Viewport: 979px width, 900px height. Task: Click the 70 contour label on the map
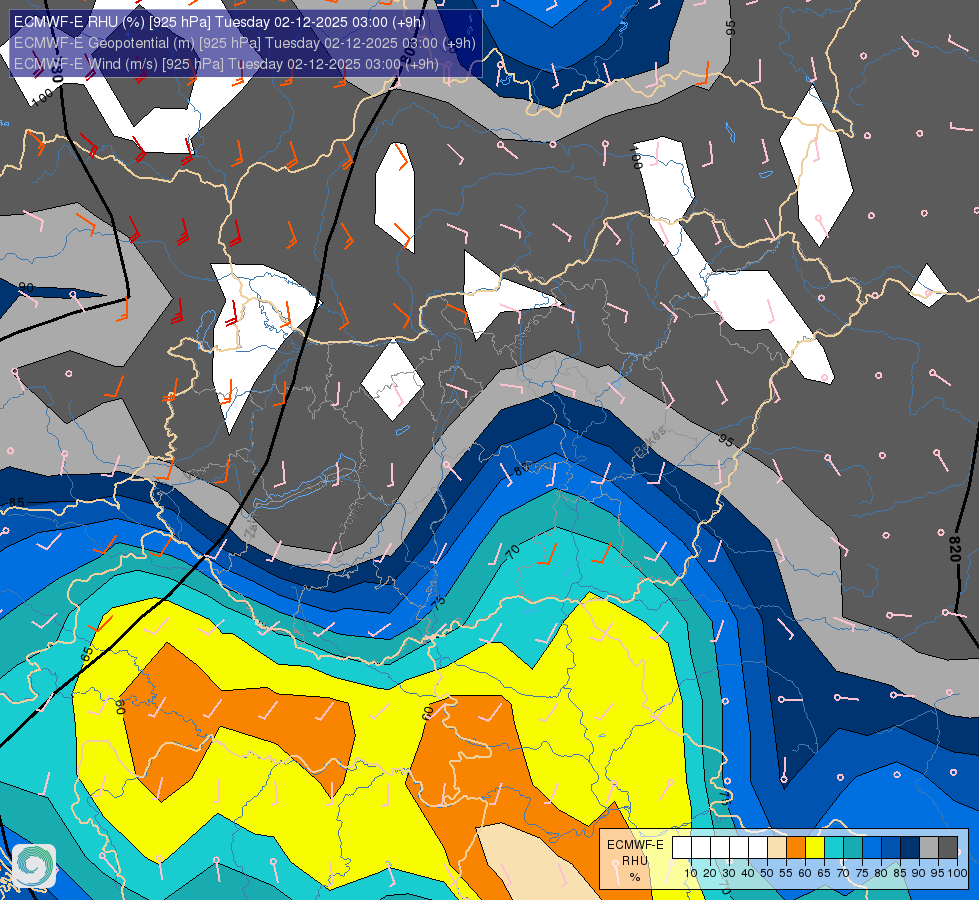(x=512, y=552)
